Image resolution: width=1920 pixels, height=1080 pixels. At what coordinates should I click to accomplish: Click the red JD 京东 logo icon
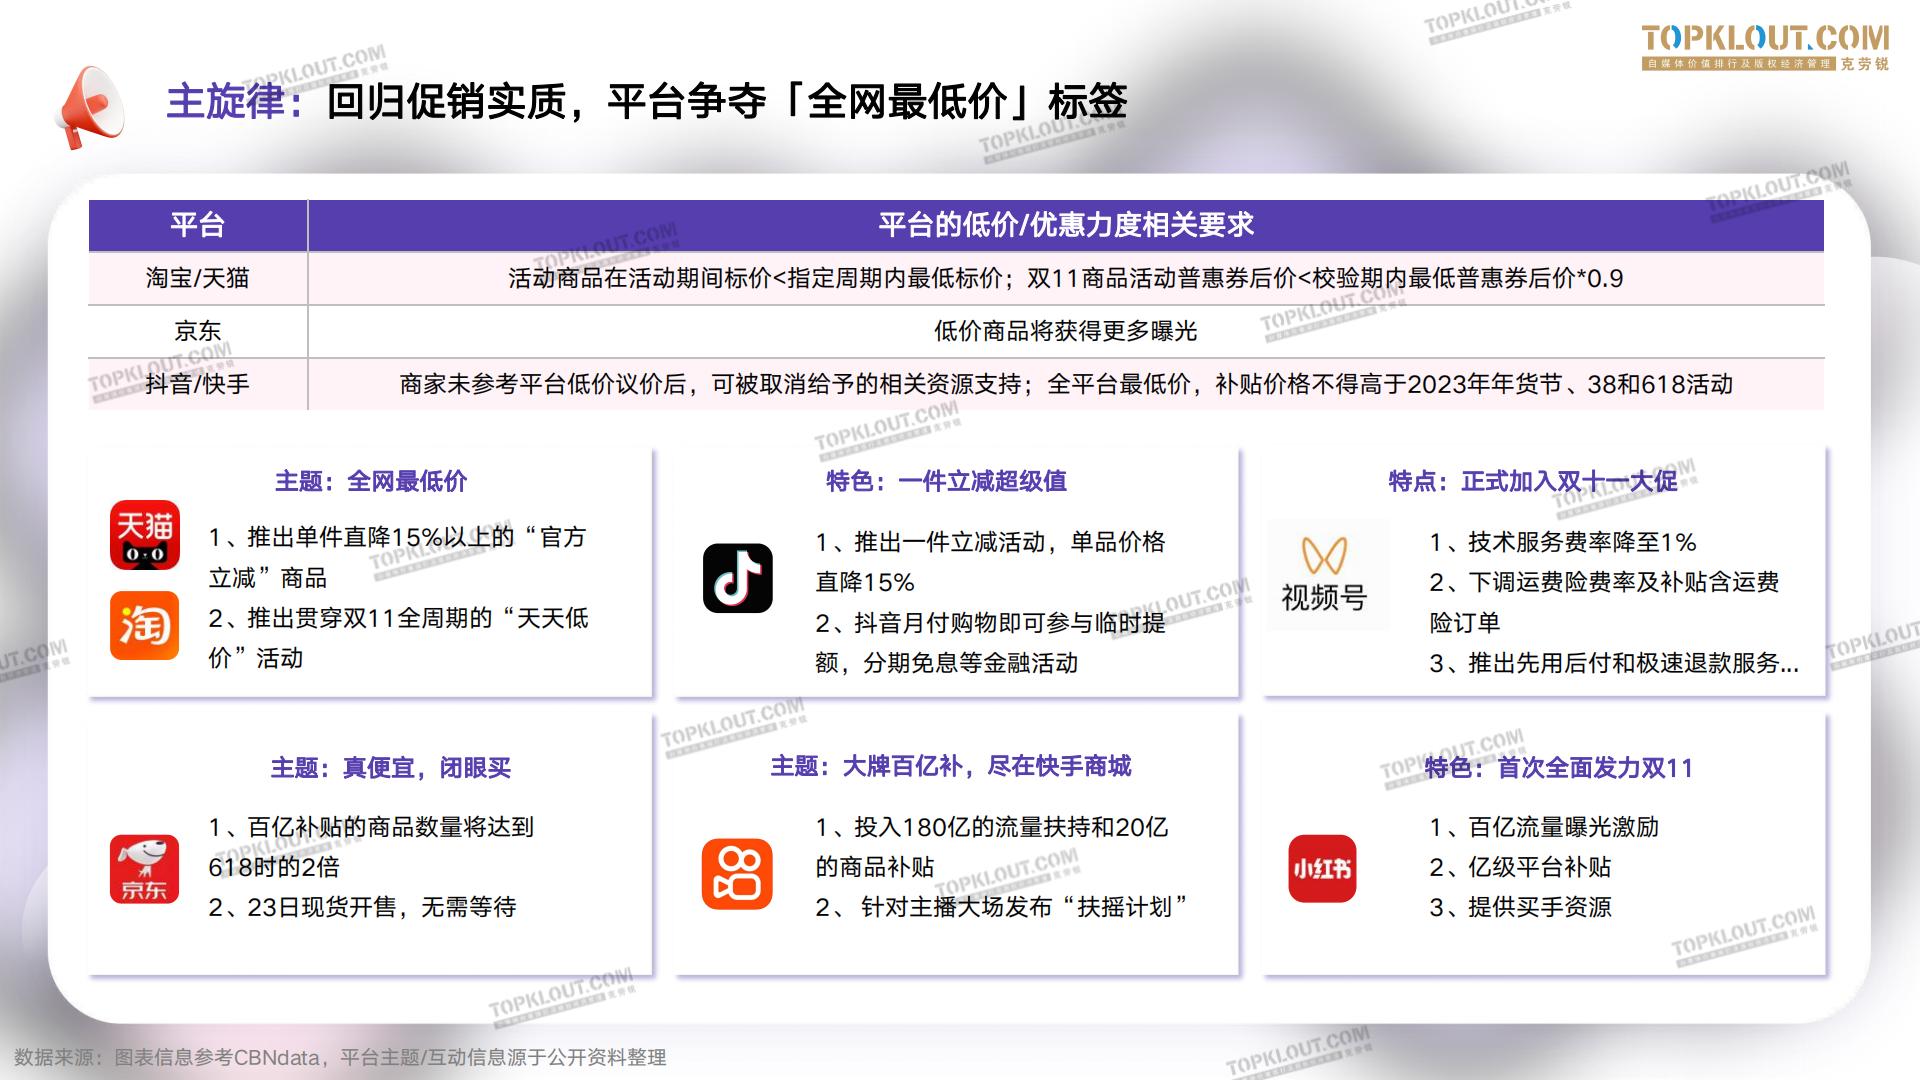(x=145, y=869)
